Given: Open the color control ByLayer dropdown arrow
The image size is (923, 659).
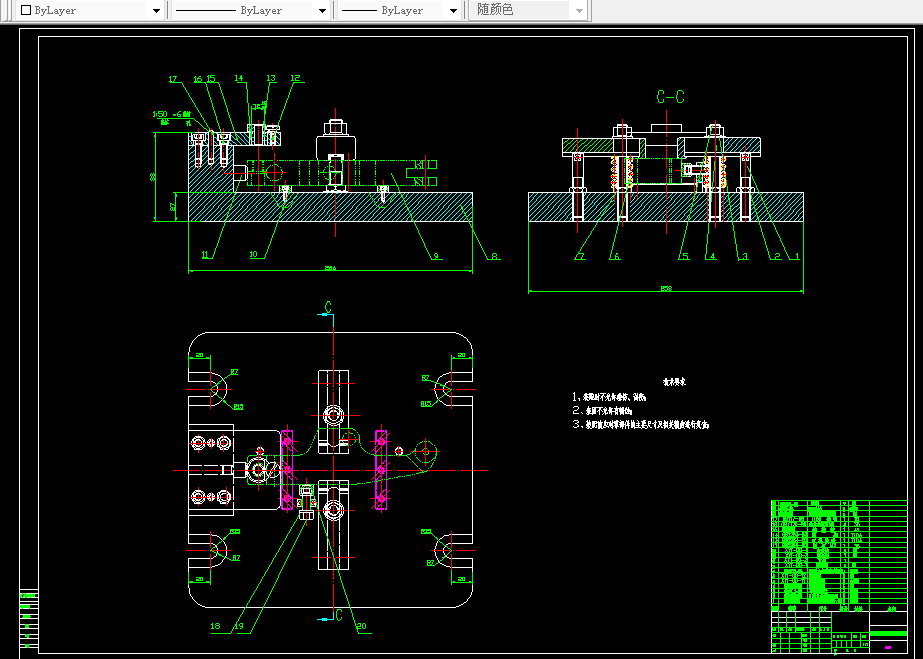Looking at the screenshot, I should [x=156, y=10].
